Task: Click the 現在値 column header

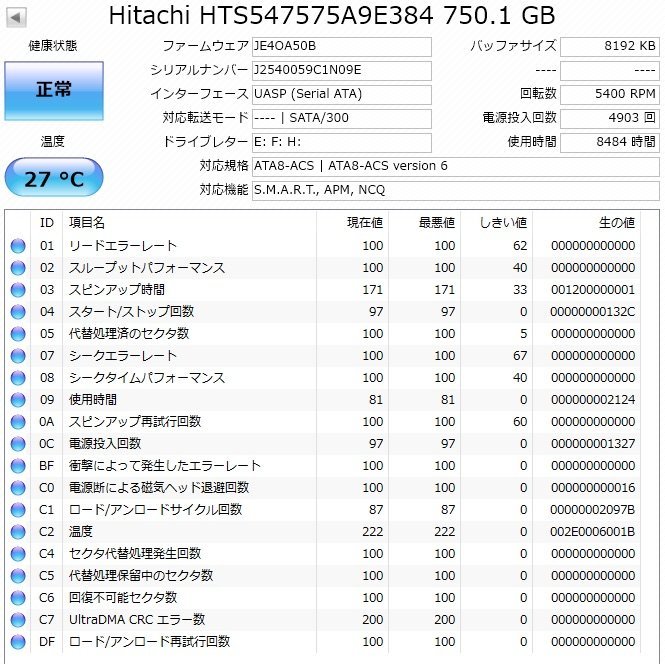Action: [x=364, y=222]
